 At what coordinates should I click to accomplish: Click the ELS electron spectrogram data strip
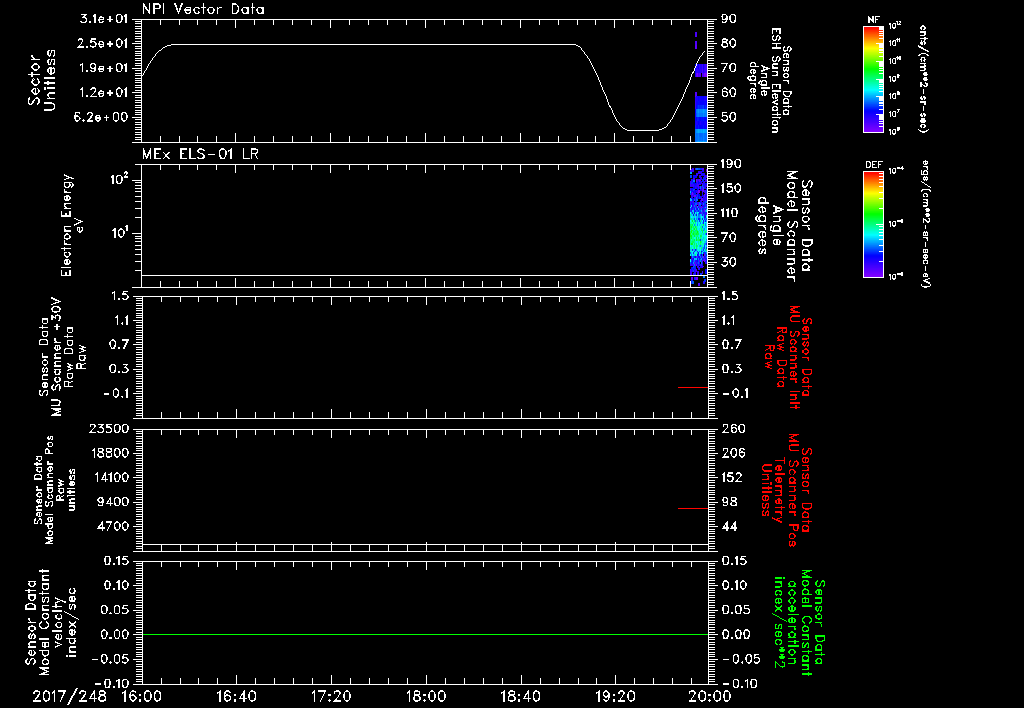tap(698, 225)
